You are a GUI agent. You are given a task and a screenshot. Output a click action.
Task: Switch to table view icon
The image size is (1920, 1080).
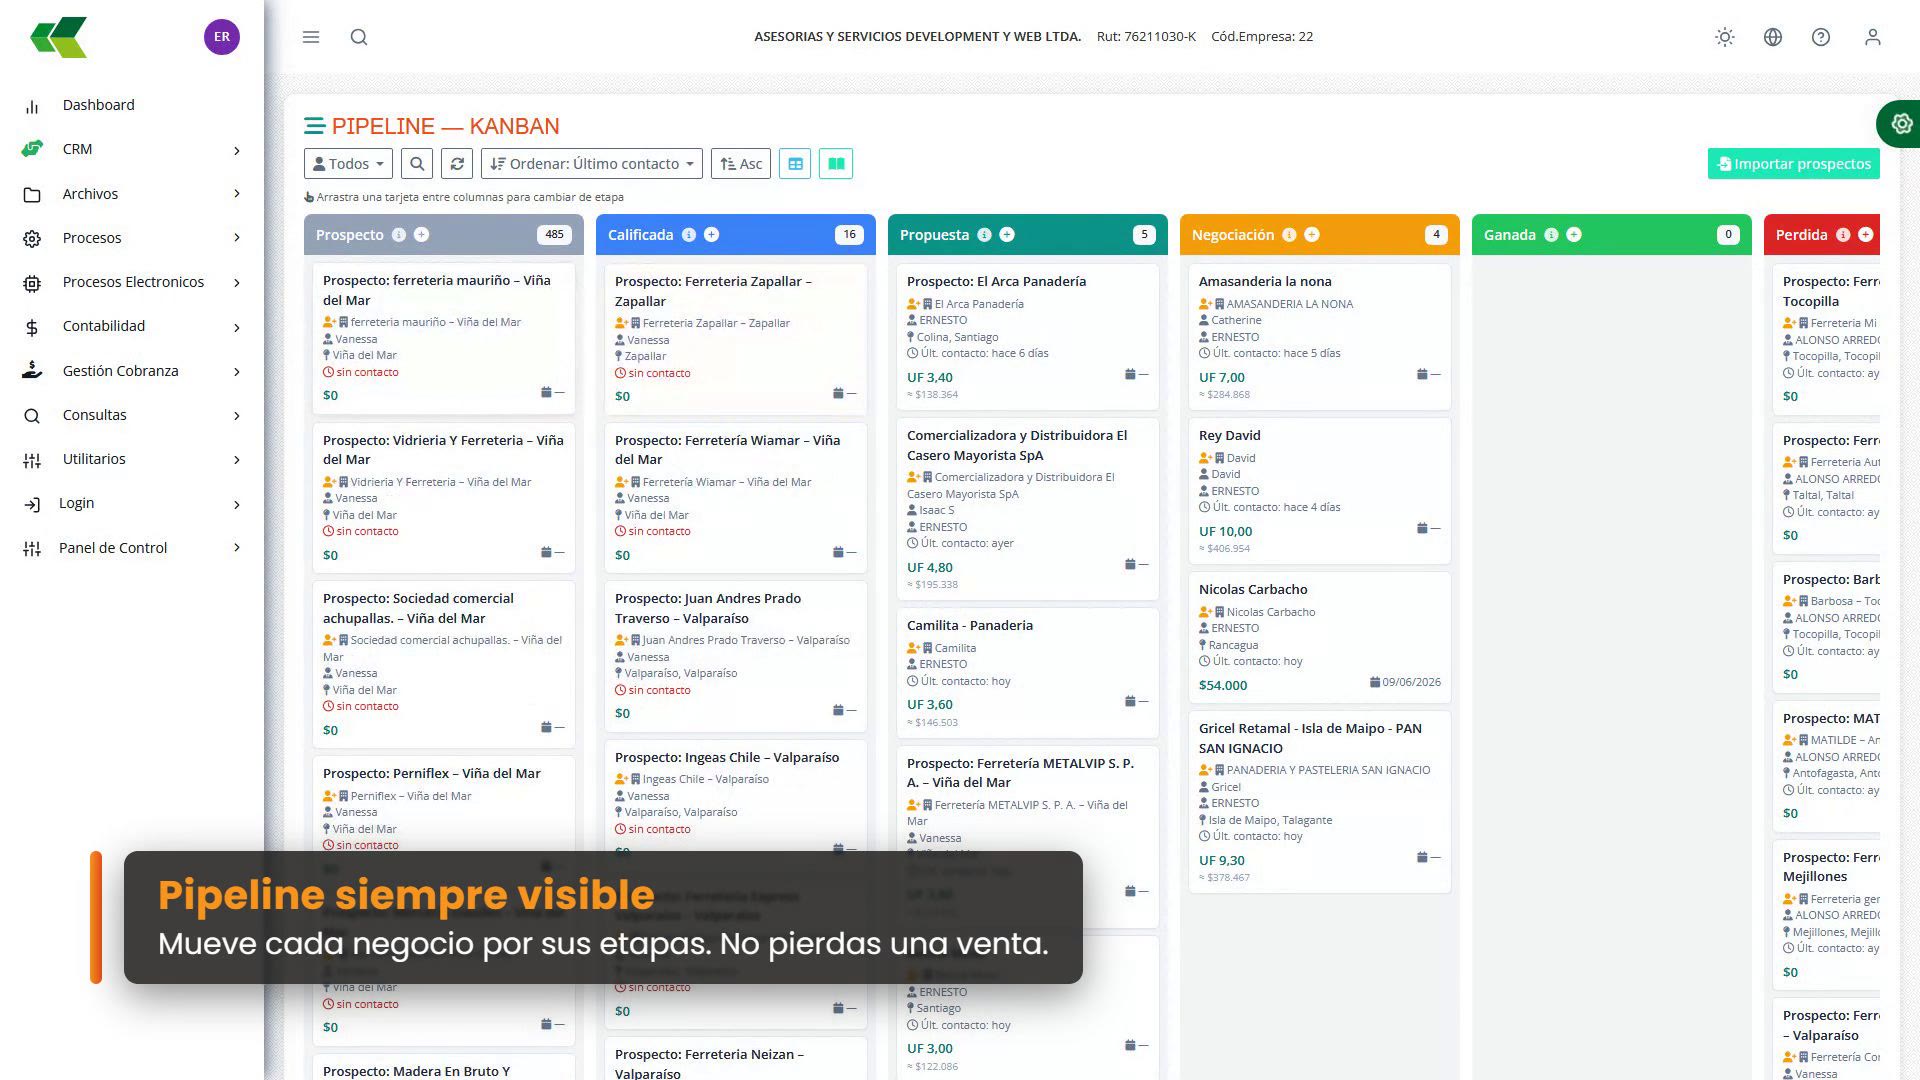click(x=795, y=164)
